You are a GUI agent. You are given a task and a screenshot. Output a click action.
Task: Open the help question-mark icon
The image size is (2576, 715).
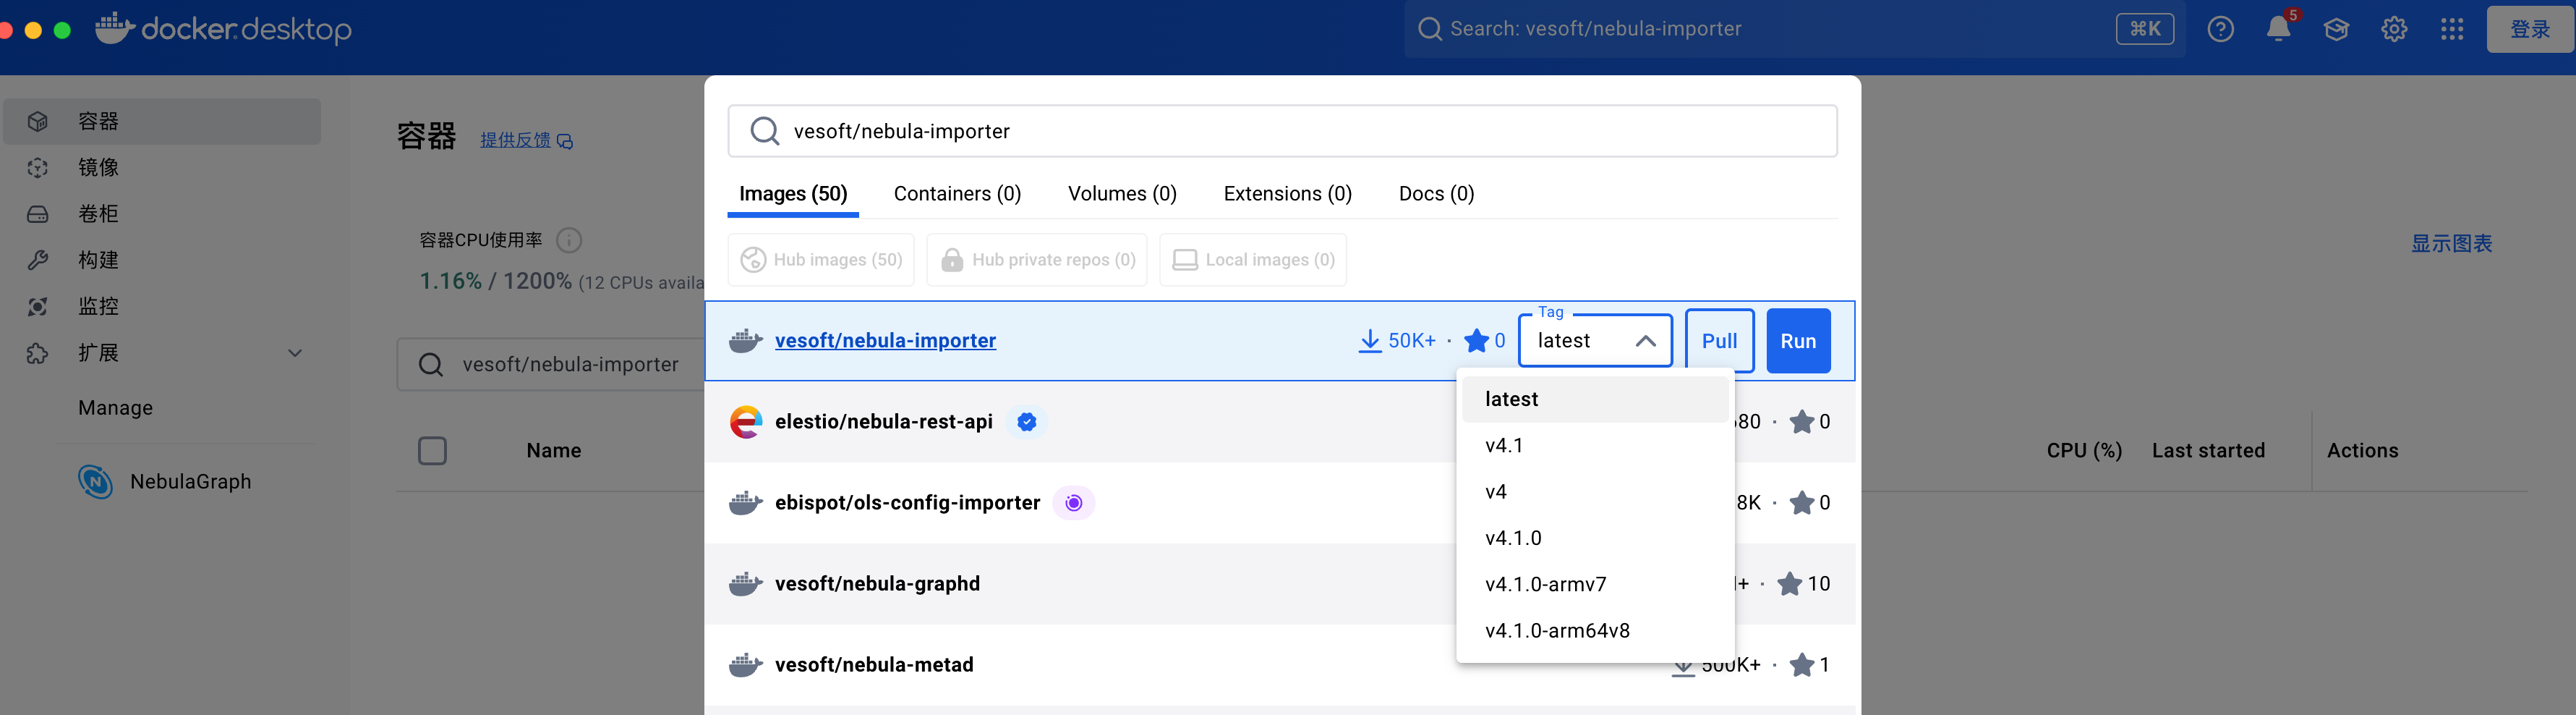click(2220, 29)
